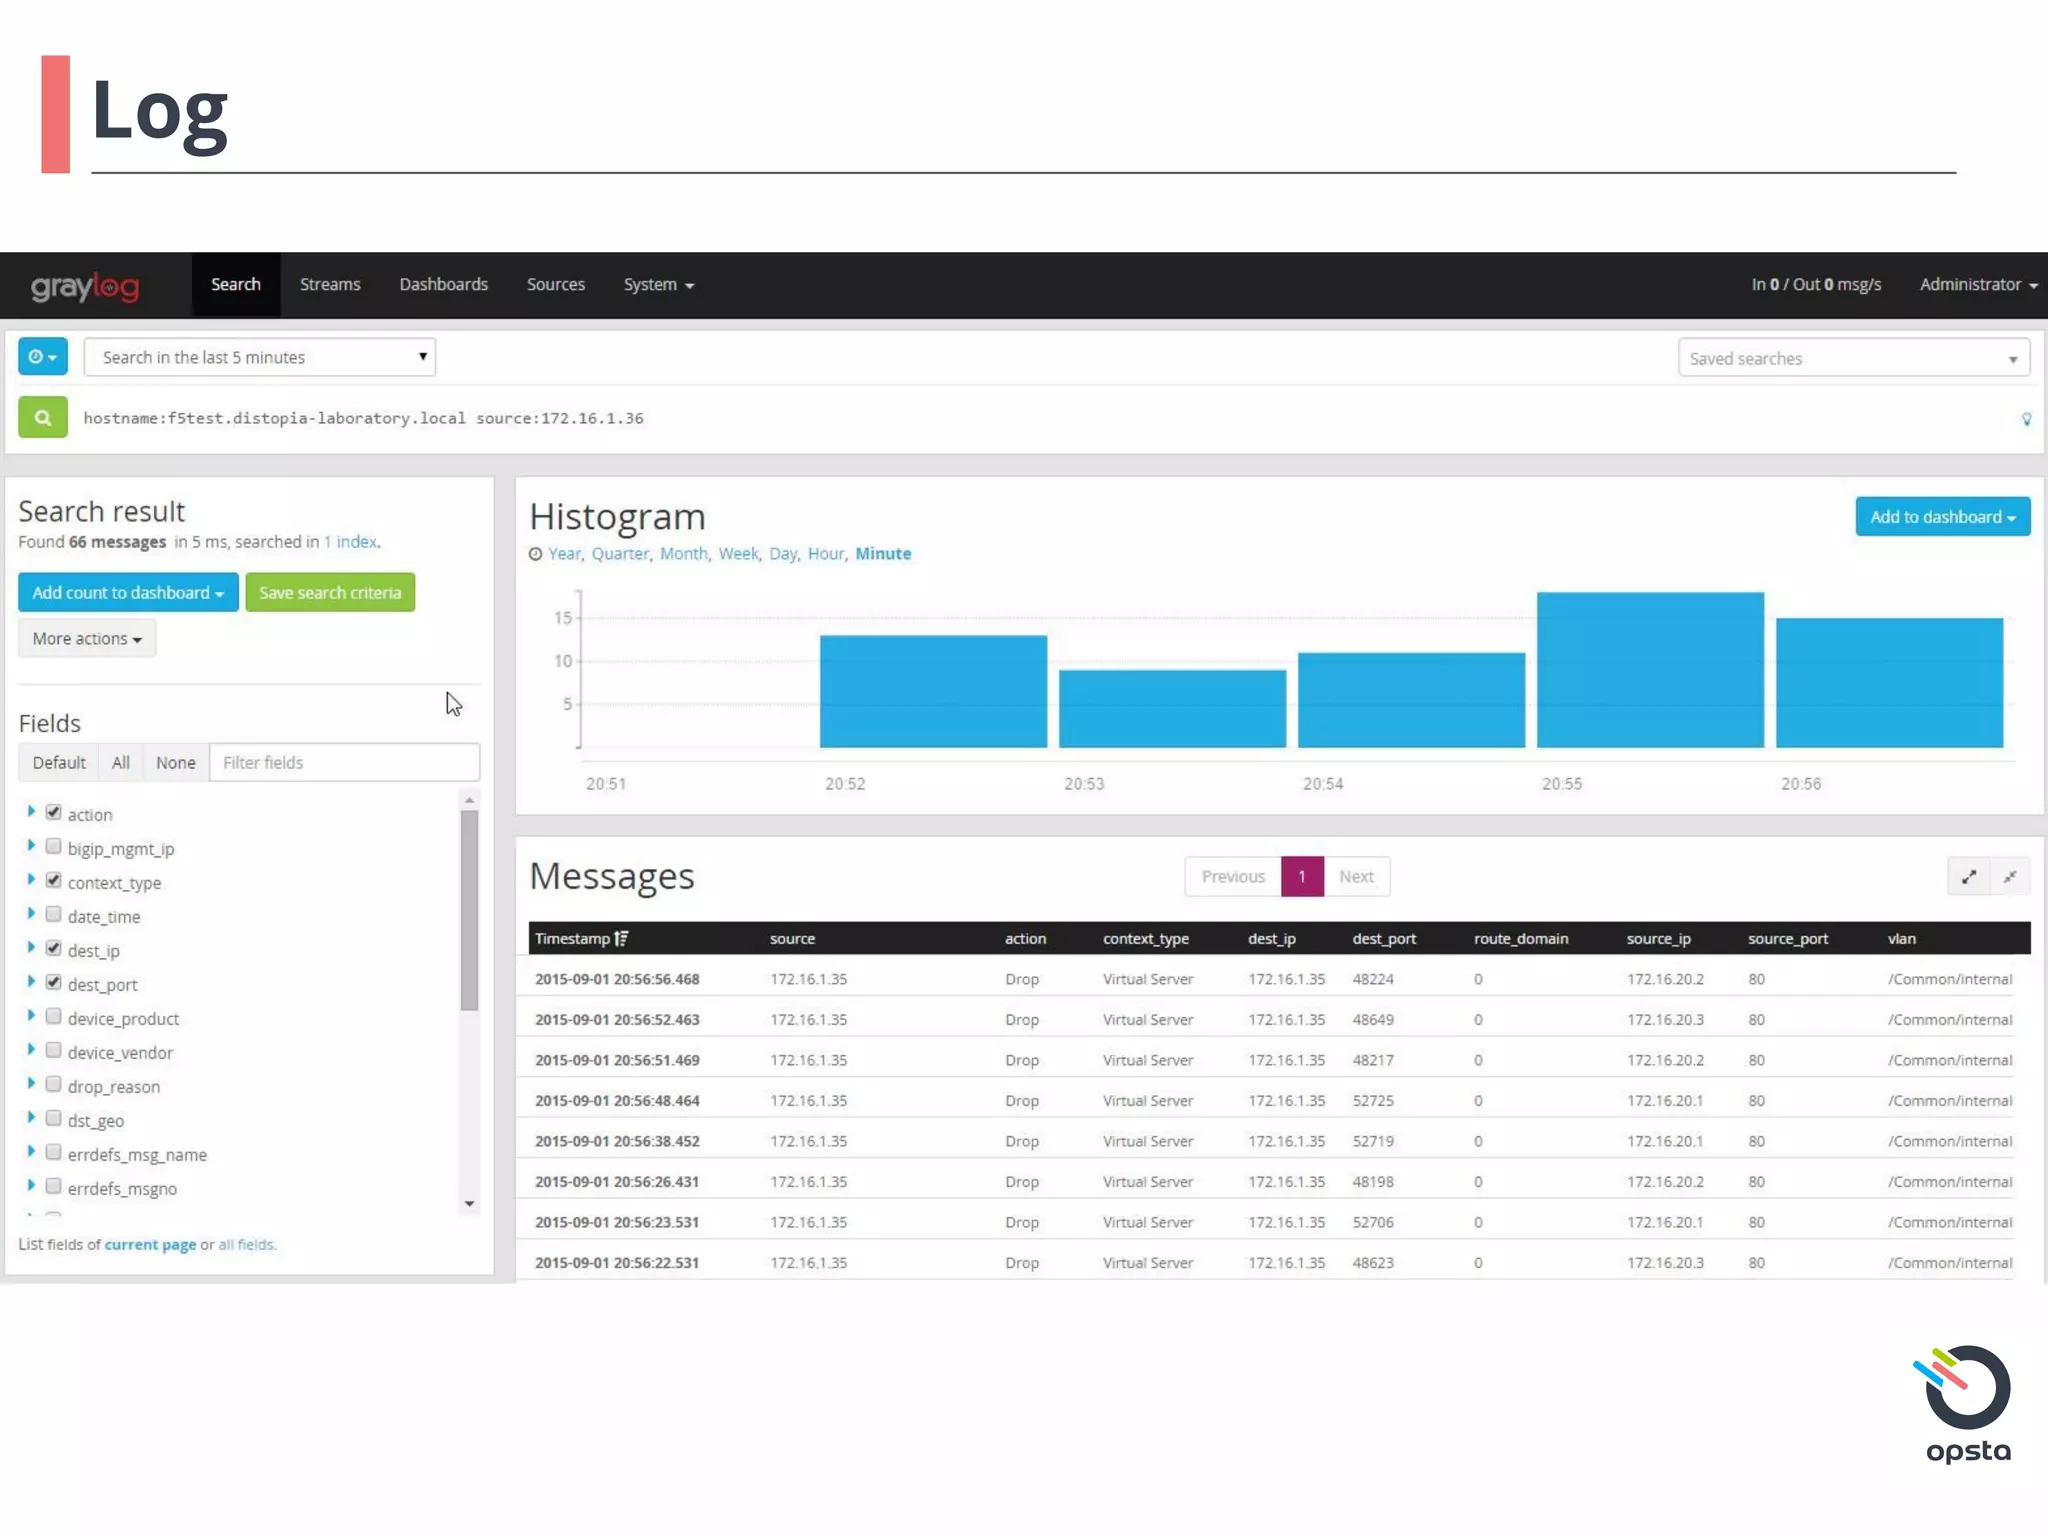Expand the dest_port field details triangle
2048x1536 pixels.
[31, 983]
